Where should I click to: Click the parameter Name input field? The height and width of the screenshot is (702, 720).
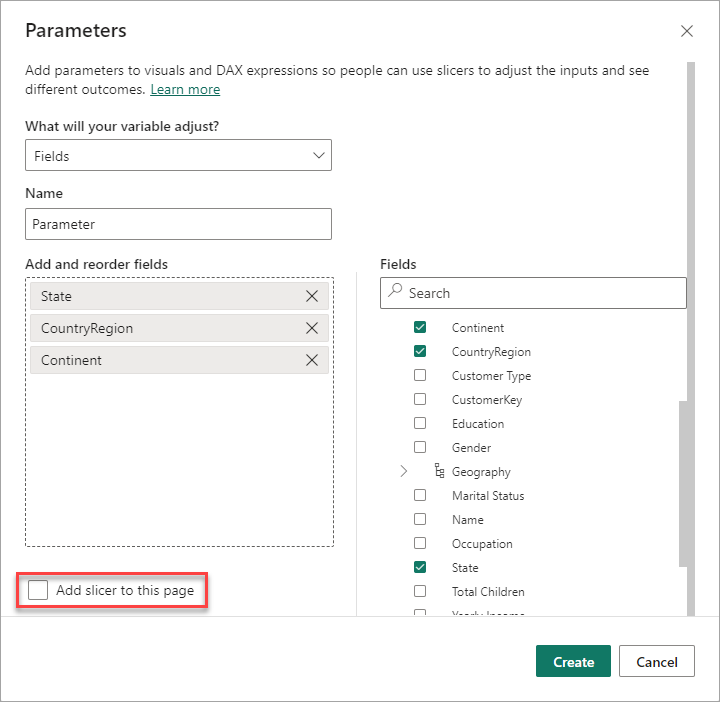click(x=178, y=224)
